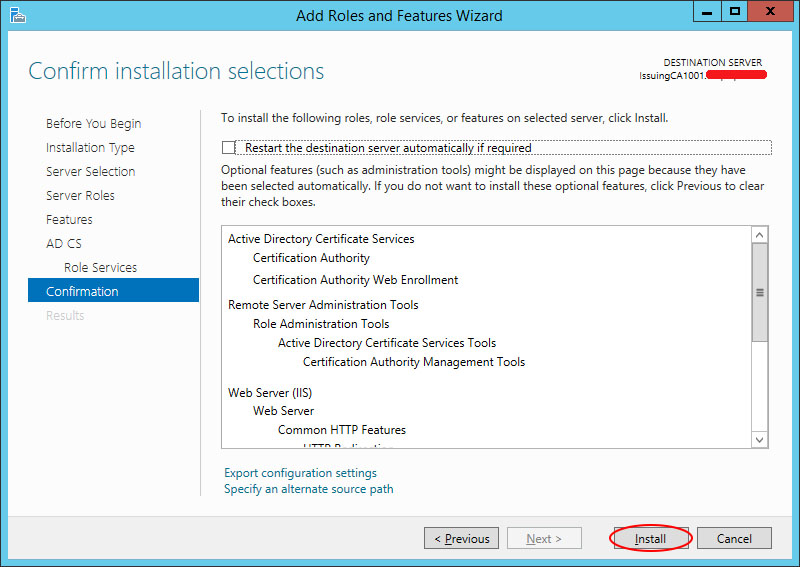
Task: Click the Previous button
Action: 461,538
